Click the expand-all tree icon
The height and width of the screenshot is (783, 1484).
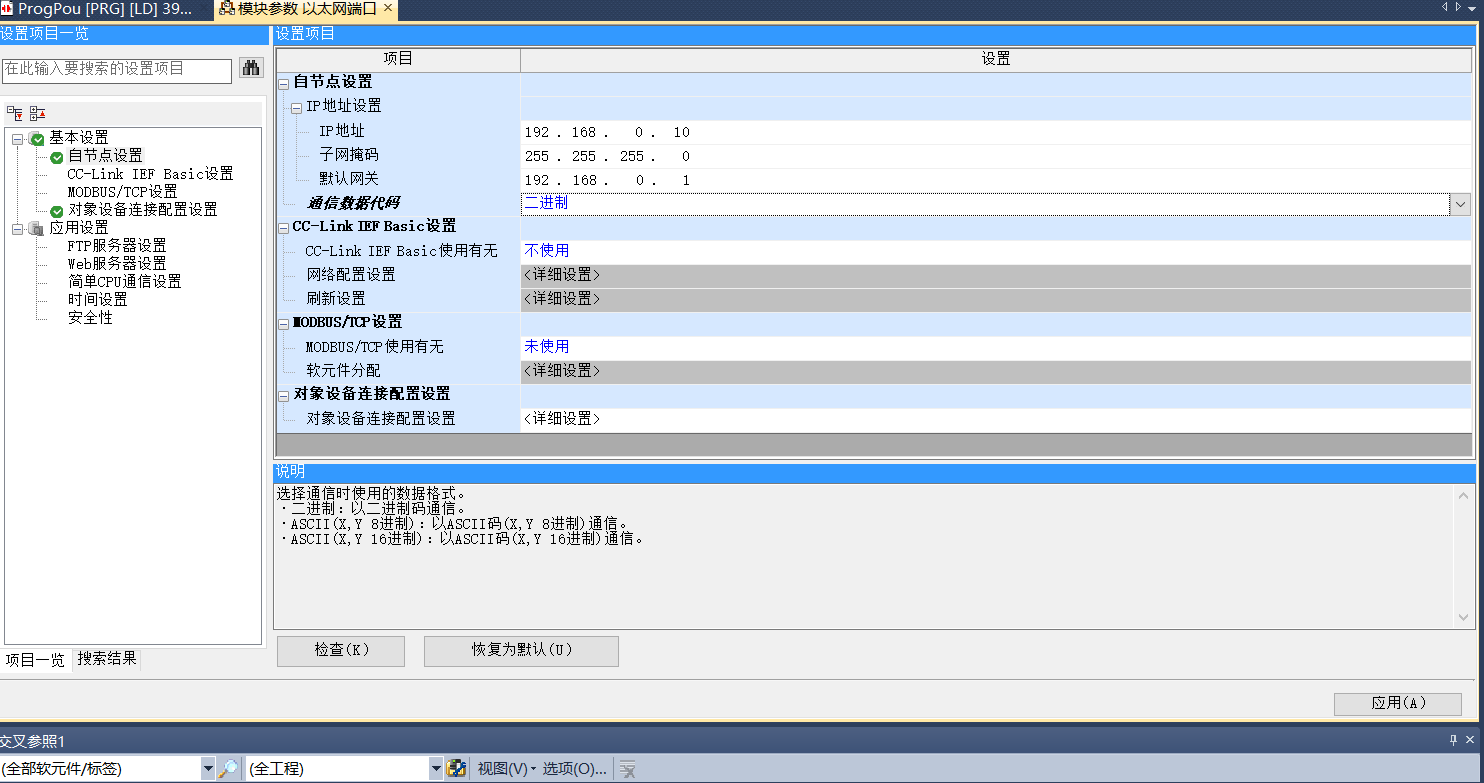point(15,113)
